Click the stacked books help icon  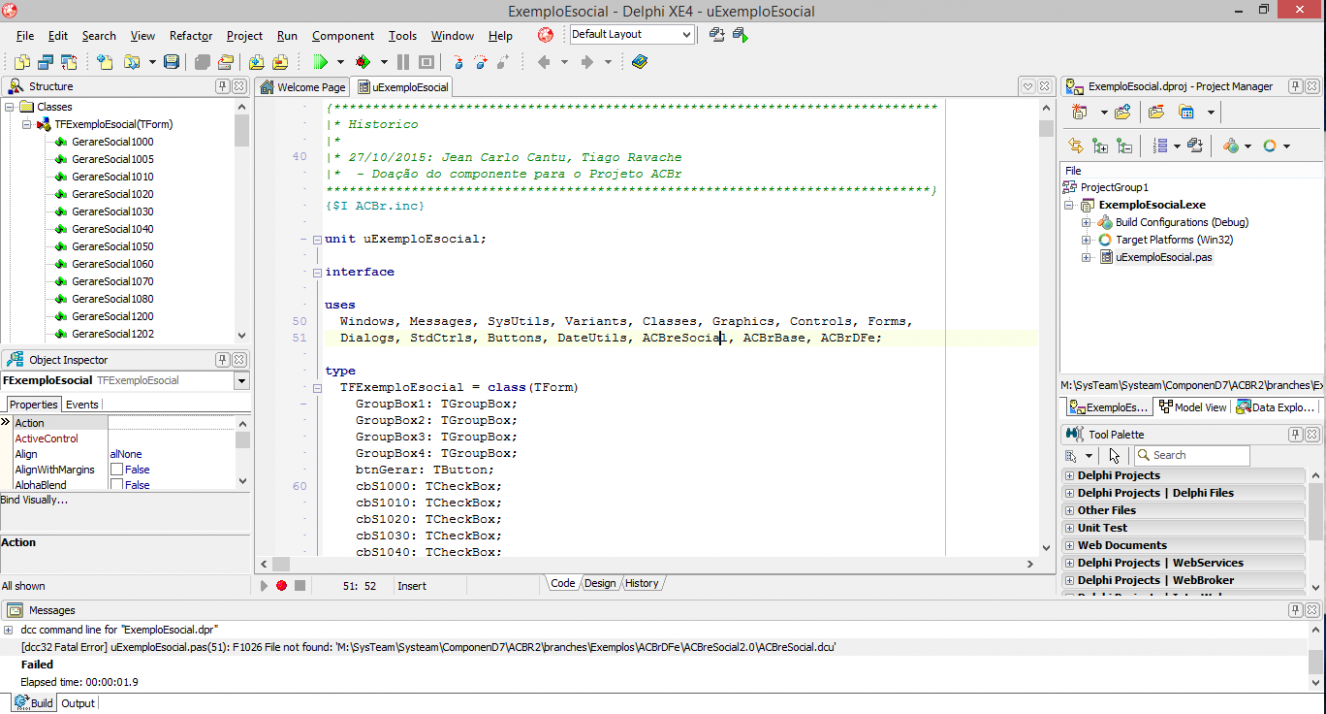[x=639, y=62]
